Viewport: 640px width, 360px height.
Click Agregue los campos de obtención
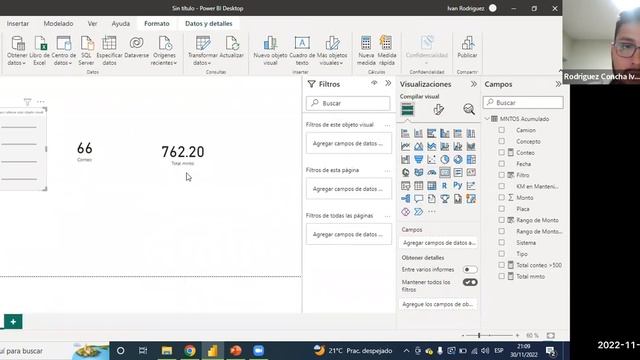tap(438, 304)
